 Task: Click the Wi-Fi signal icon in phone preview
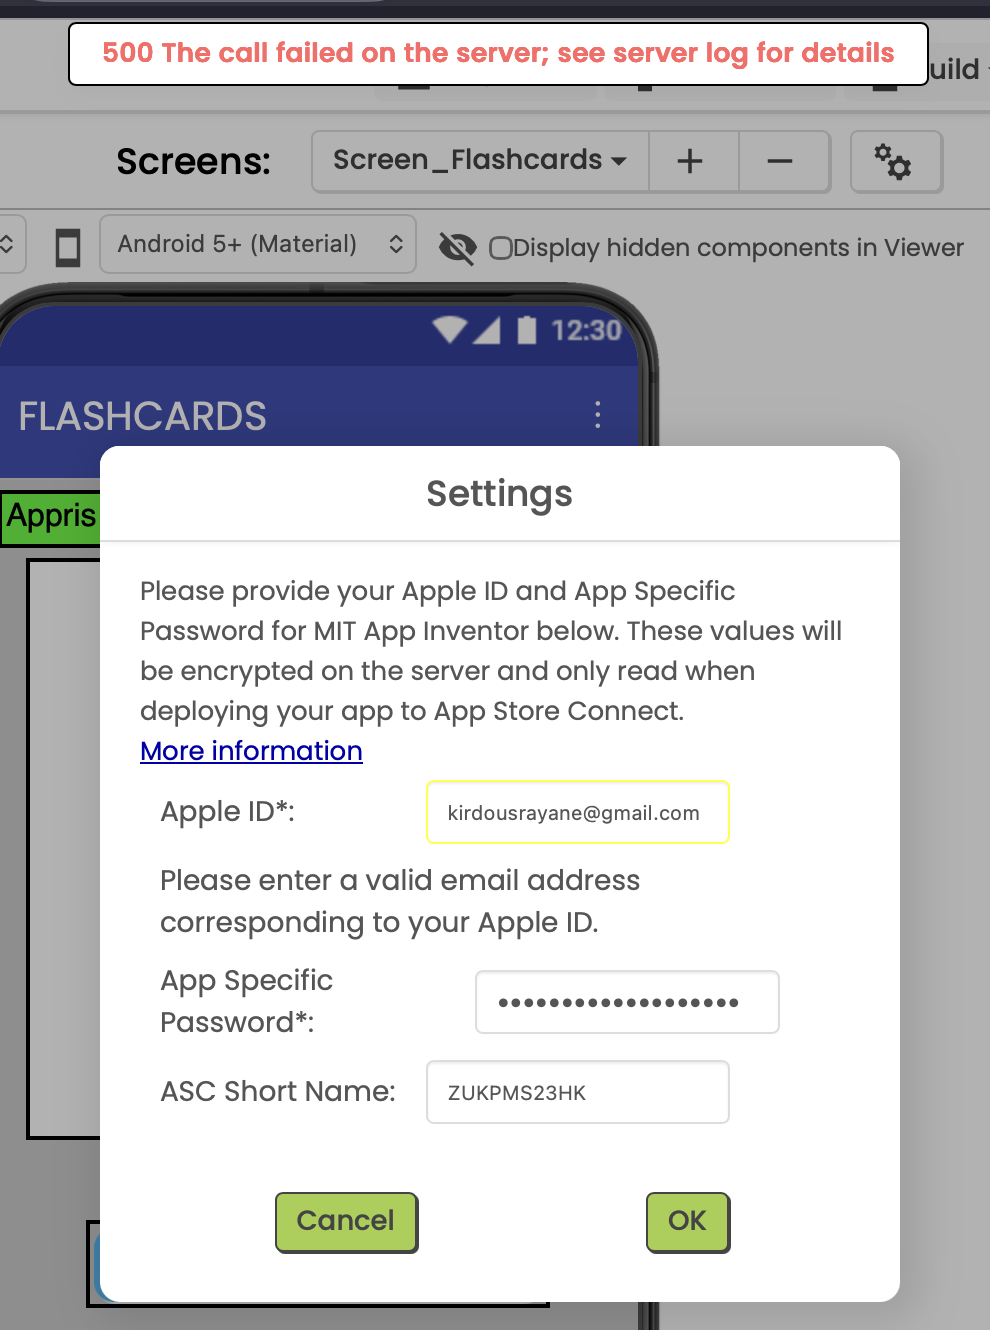(450, 329)
